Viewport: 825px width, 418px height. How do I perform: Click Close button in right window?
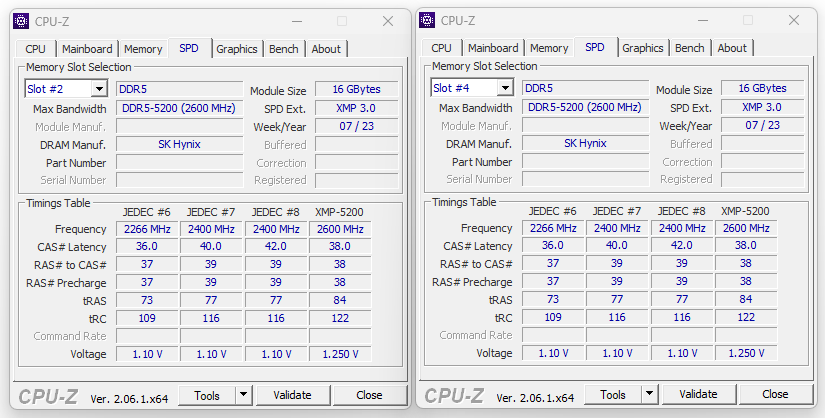pos(776,394)
